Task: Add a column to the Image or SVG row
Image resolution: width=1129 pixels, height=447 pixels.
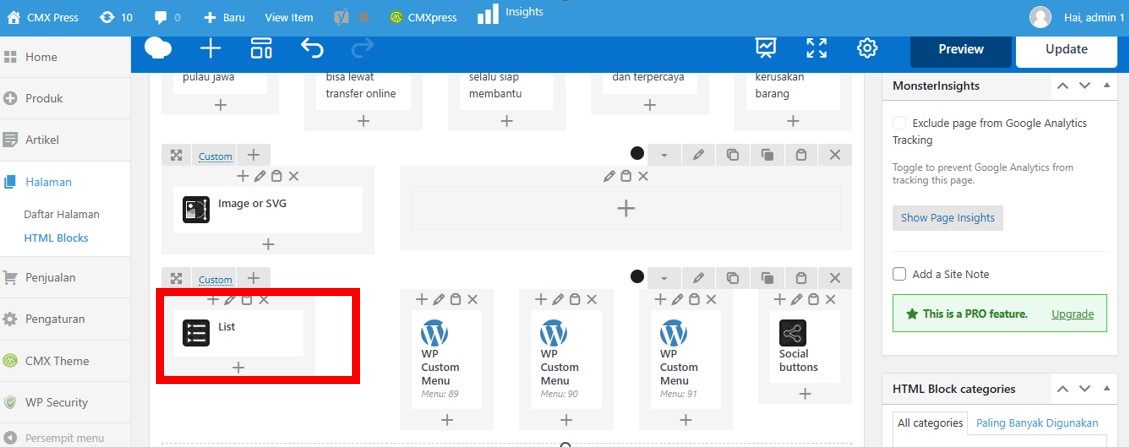Action: [253, 155]
